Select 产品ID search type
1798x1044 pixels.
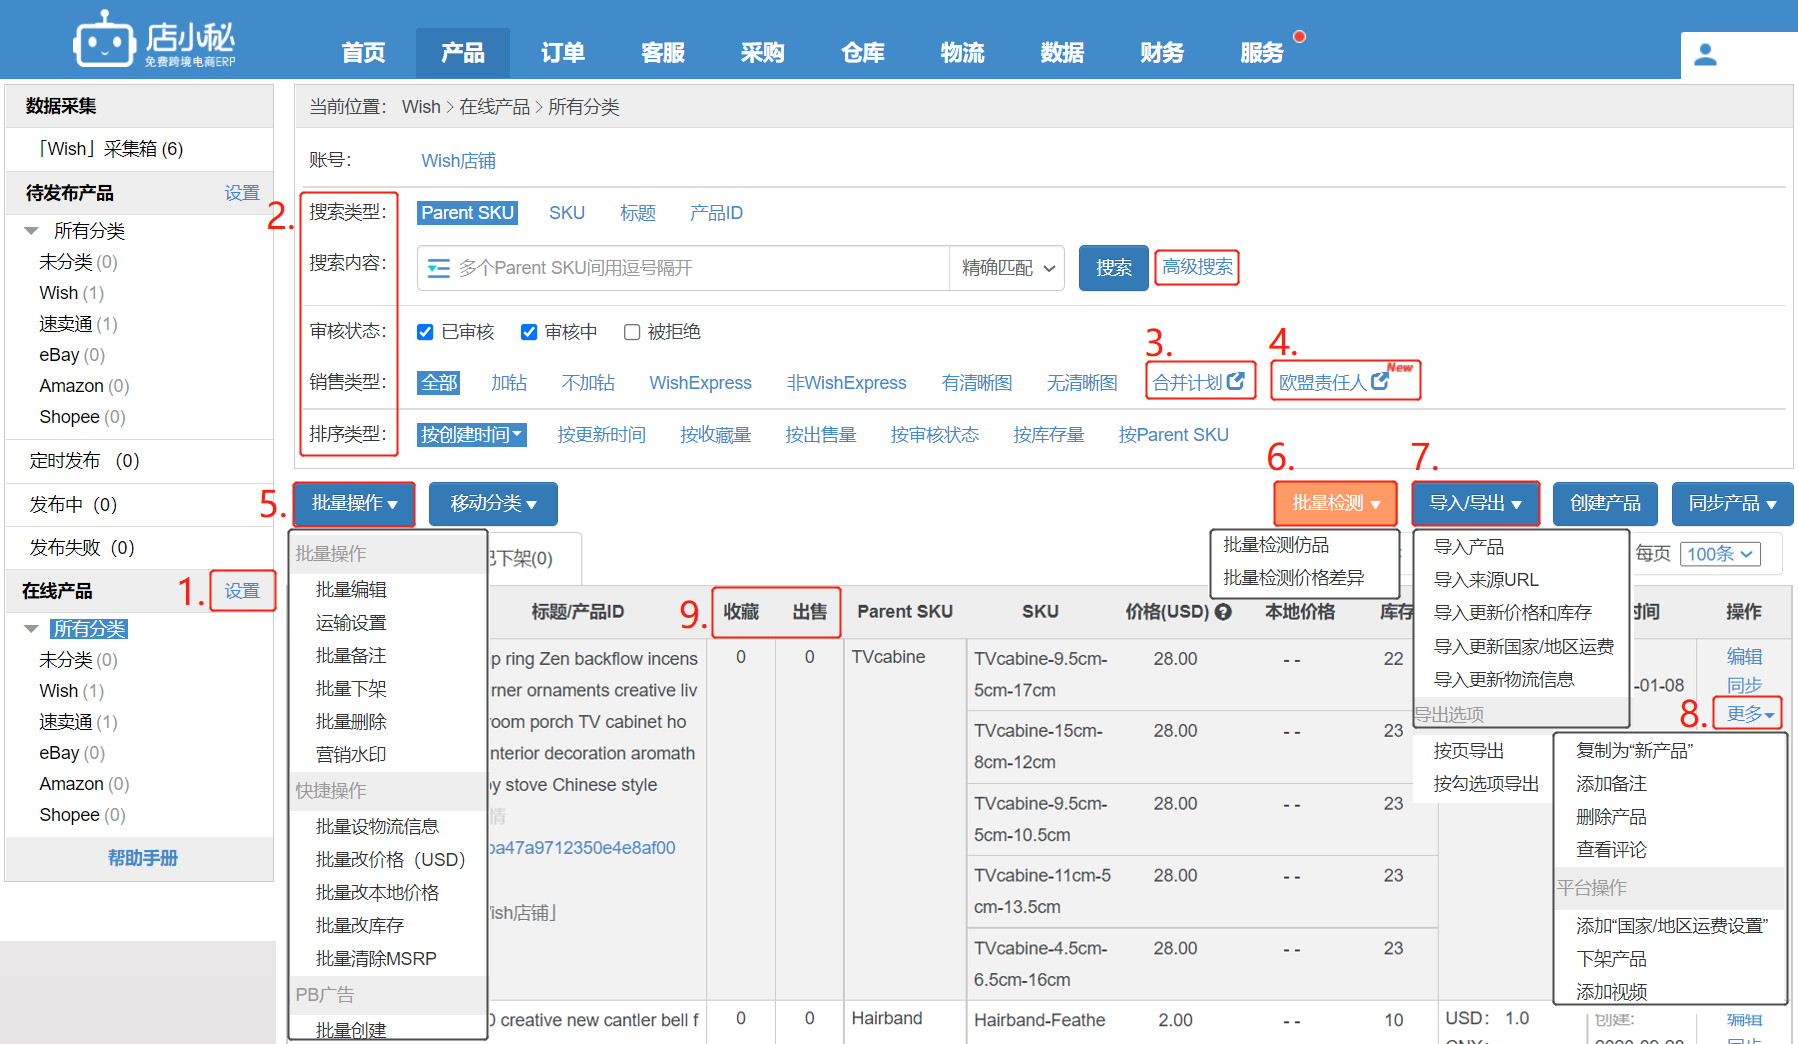[716, 213]
